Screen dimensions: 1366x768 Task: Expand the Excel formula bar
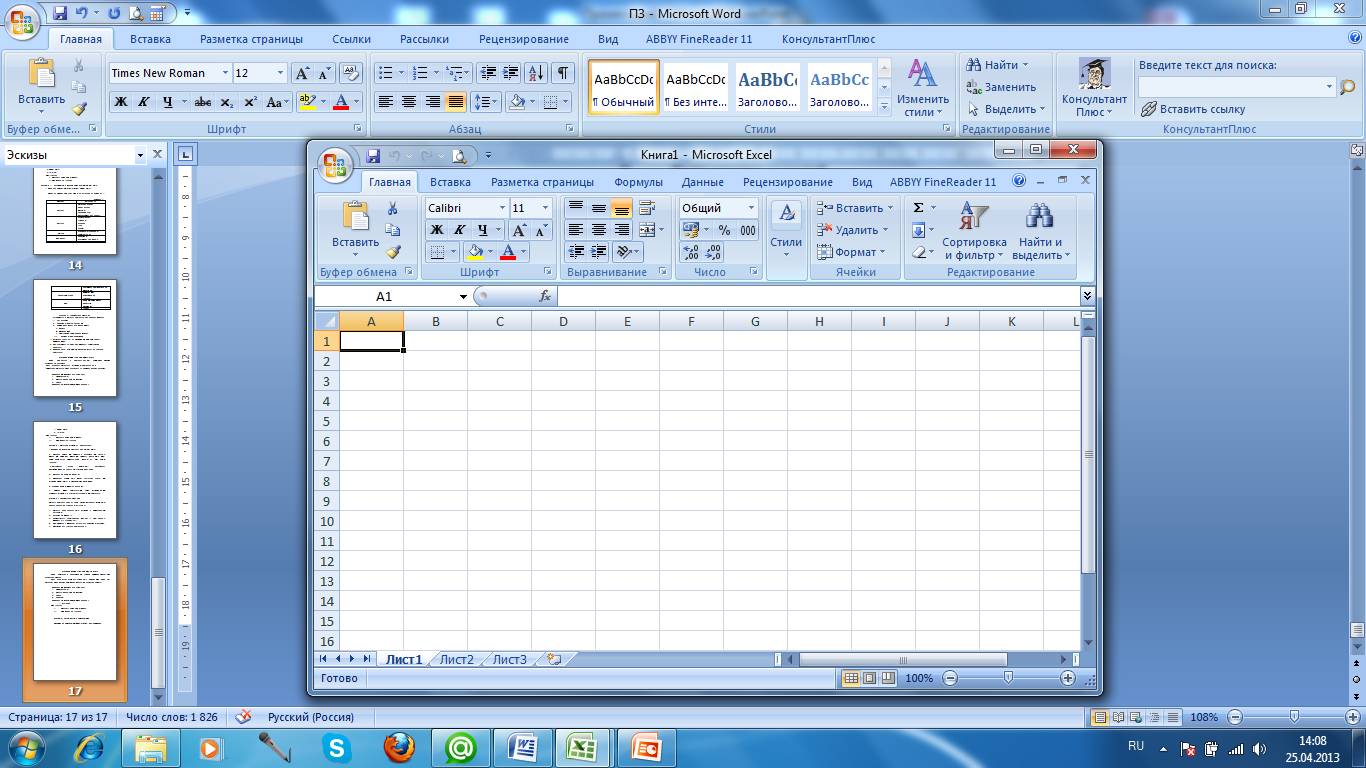click(x=1088, y=296)
